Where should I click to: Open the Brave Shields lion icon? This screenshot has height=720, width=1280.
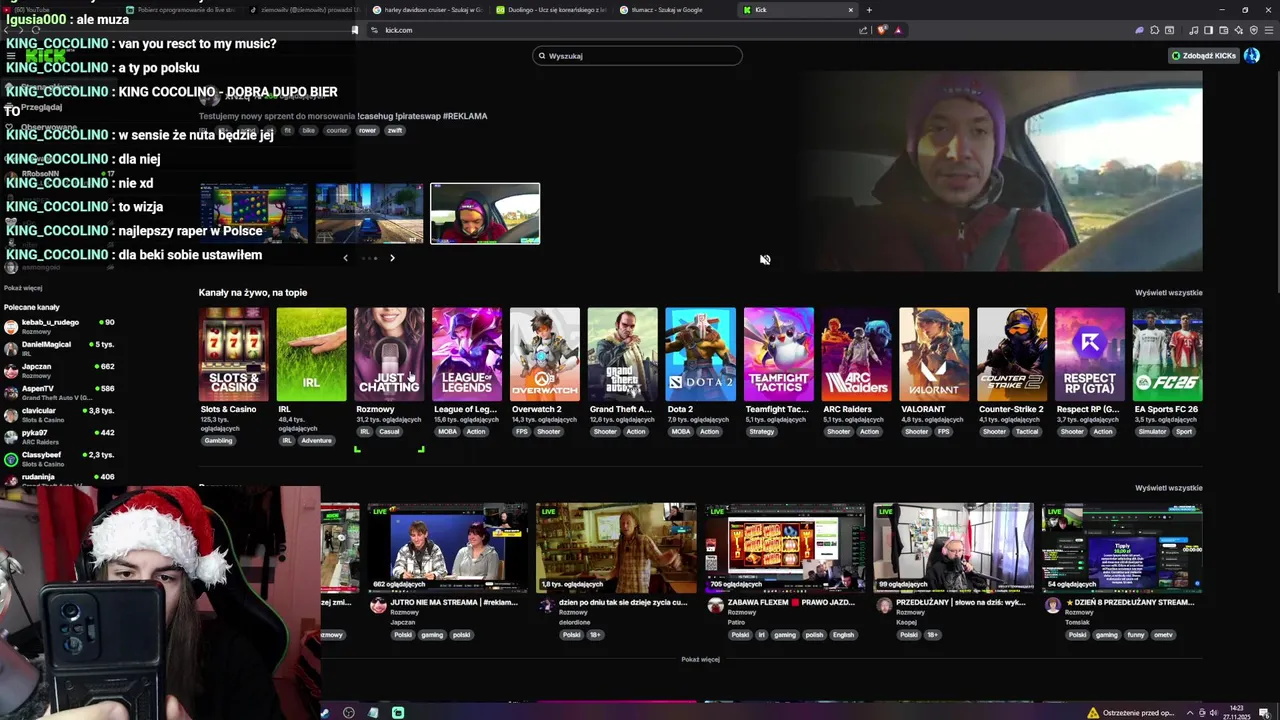(882, 30)
